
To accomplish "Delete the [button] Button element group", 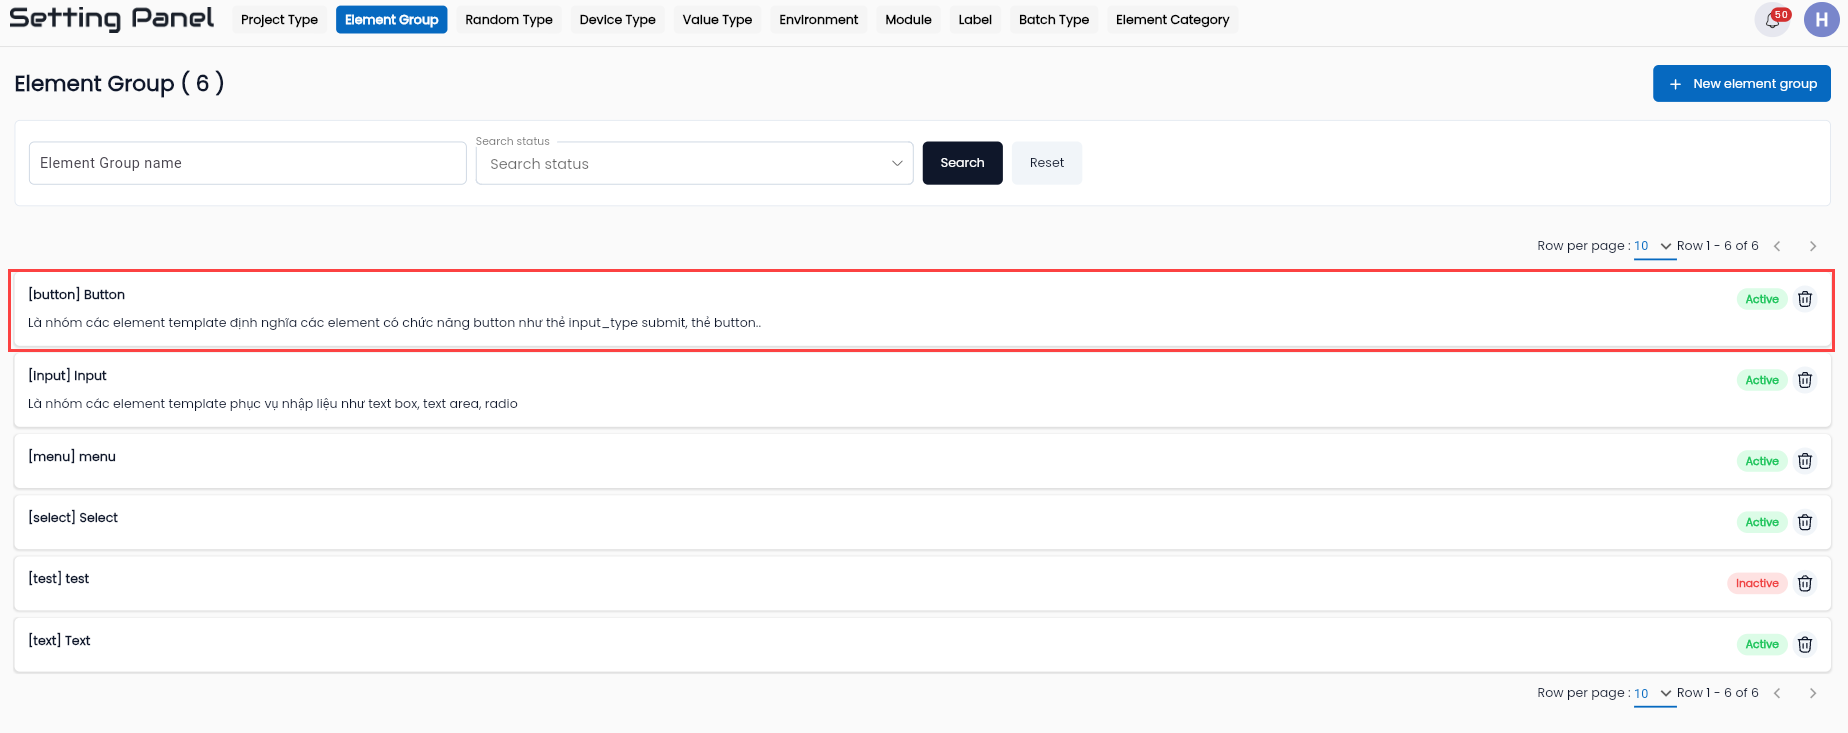I will (x=1805, y=299).
